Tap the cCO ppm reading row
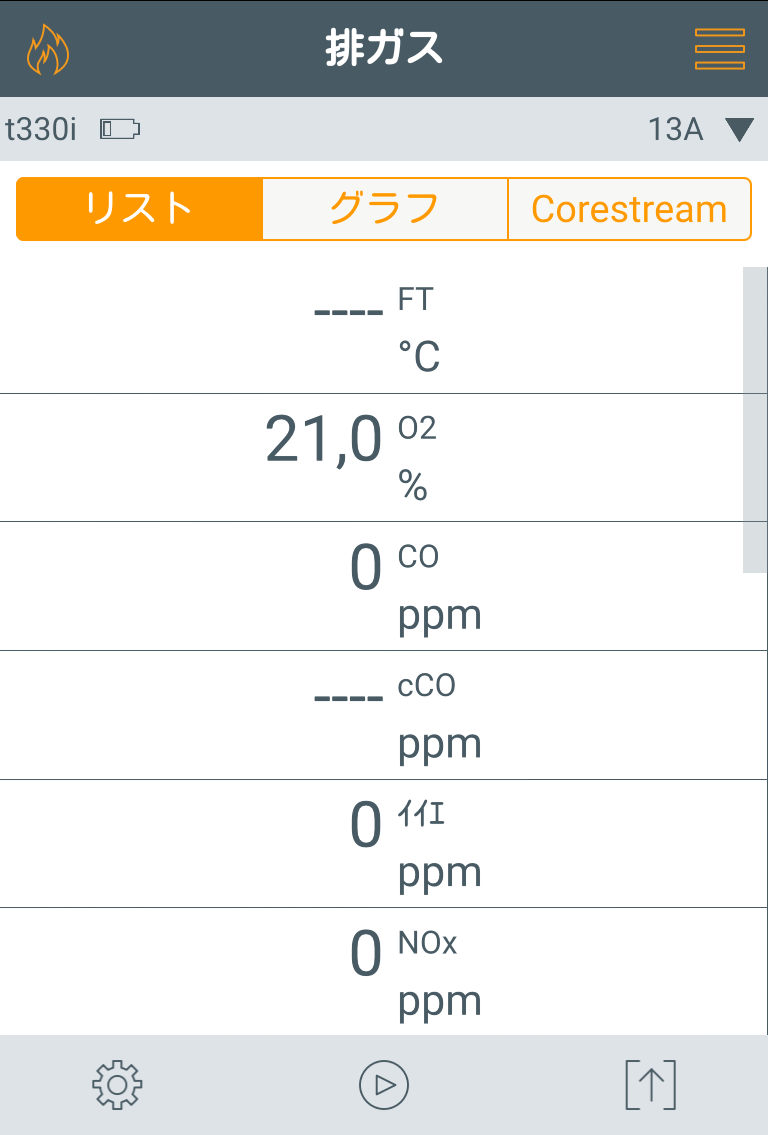Image resolution: width=768 pixels, height=1135 pixels. click(372, 715)
